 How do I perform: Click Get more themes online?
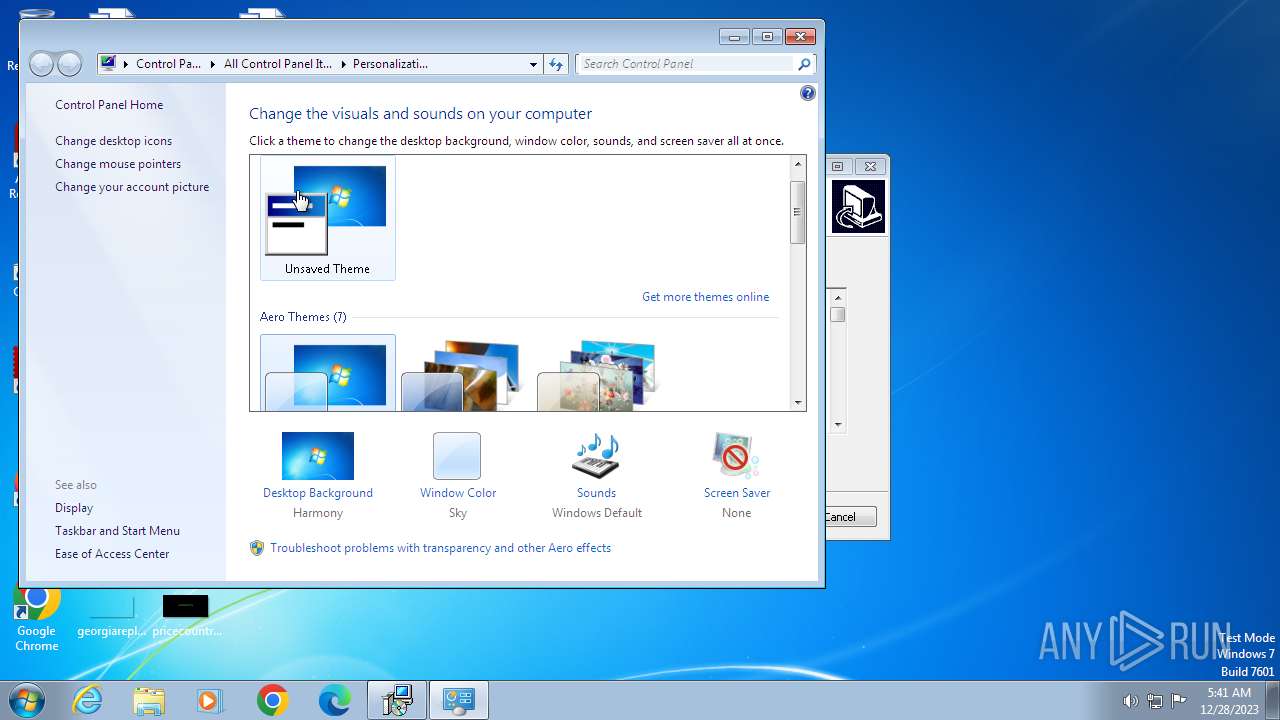[706, 297]
